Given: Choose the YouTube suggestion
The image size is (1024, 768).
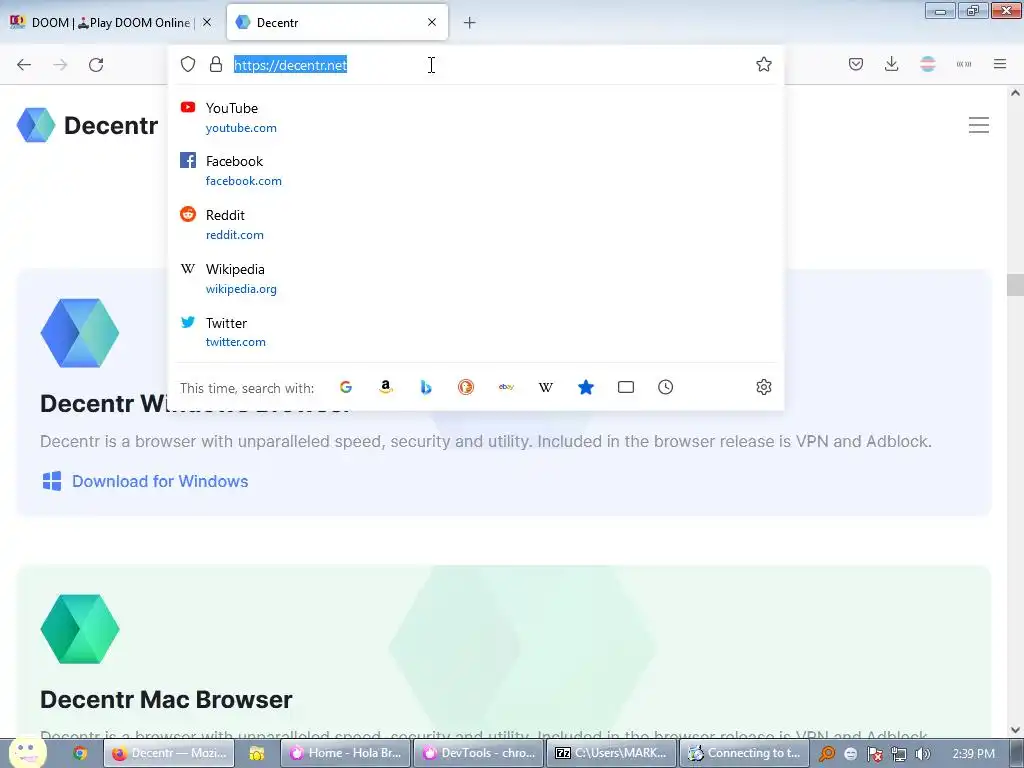Looking at the screenshot, I should click(475, 118).
